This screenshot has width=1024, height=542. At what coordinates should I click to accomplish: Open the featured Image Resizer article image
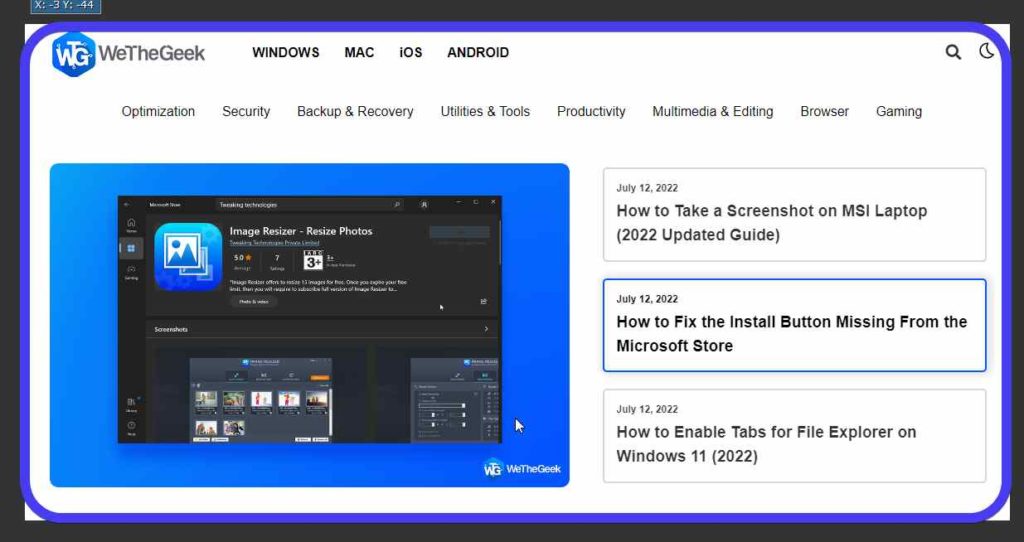coord(310,325)
